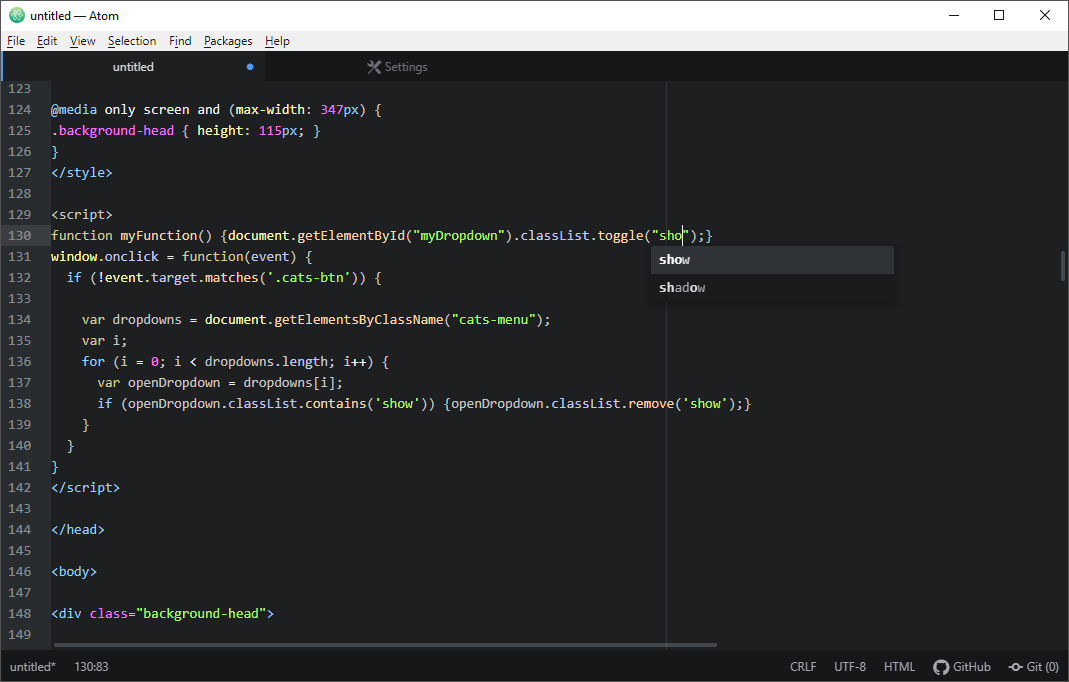
Task: Click classList.remove on line 138
Action: pyautogui.click(x=612, y=404)
